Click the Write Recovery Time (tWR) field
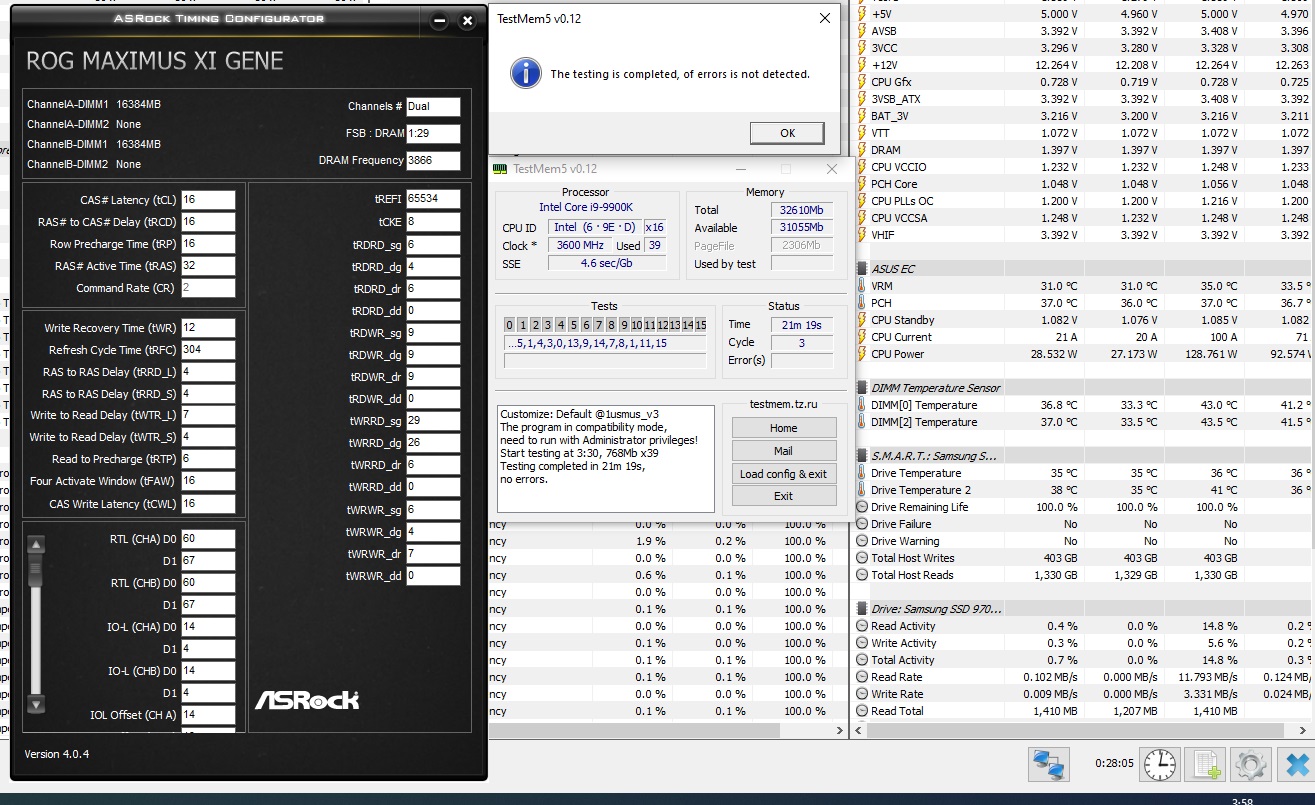 pyautogui.click(x=208, y=328)
